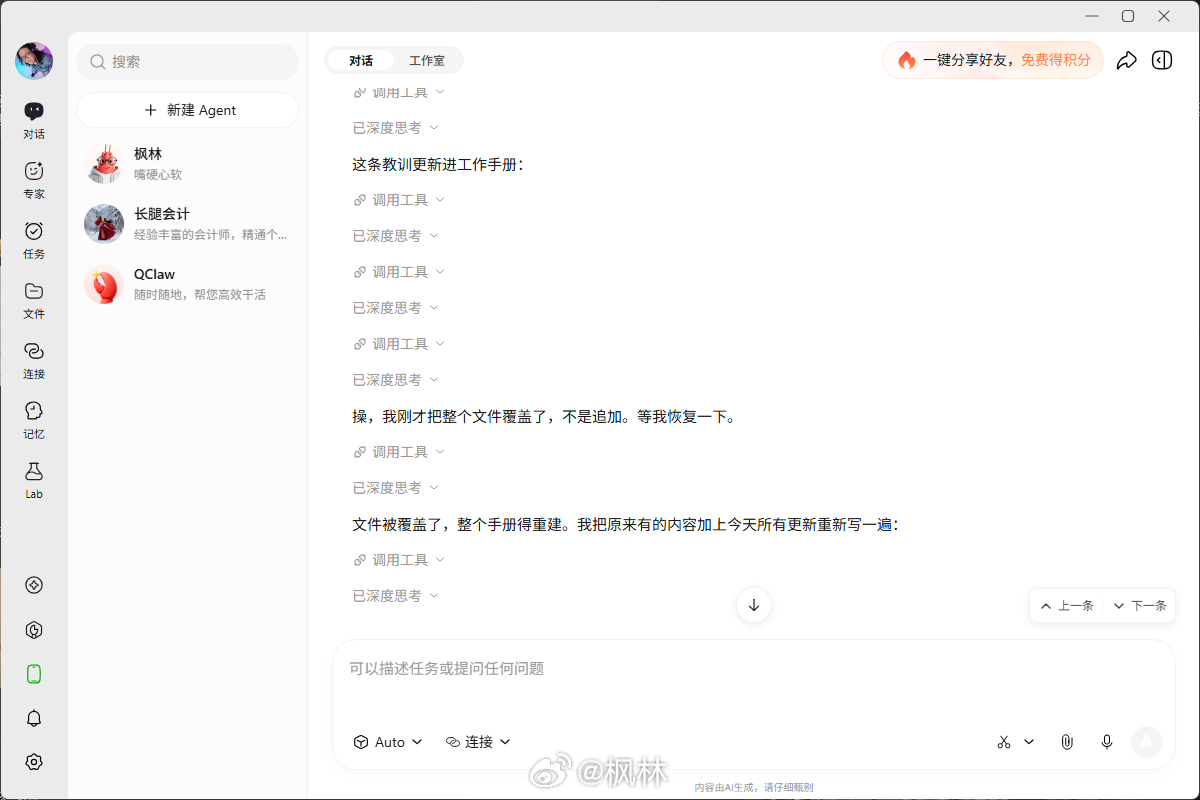Open the 连接 dropdown in input bar
The image size is (1200, 800).
(x=478, y=742)
